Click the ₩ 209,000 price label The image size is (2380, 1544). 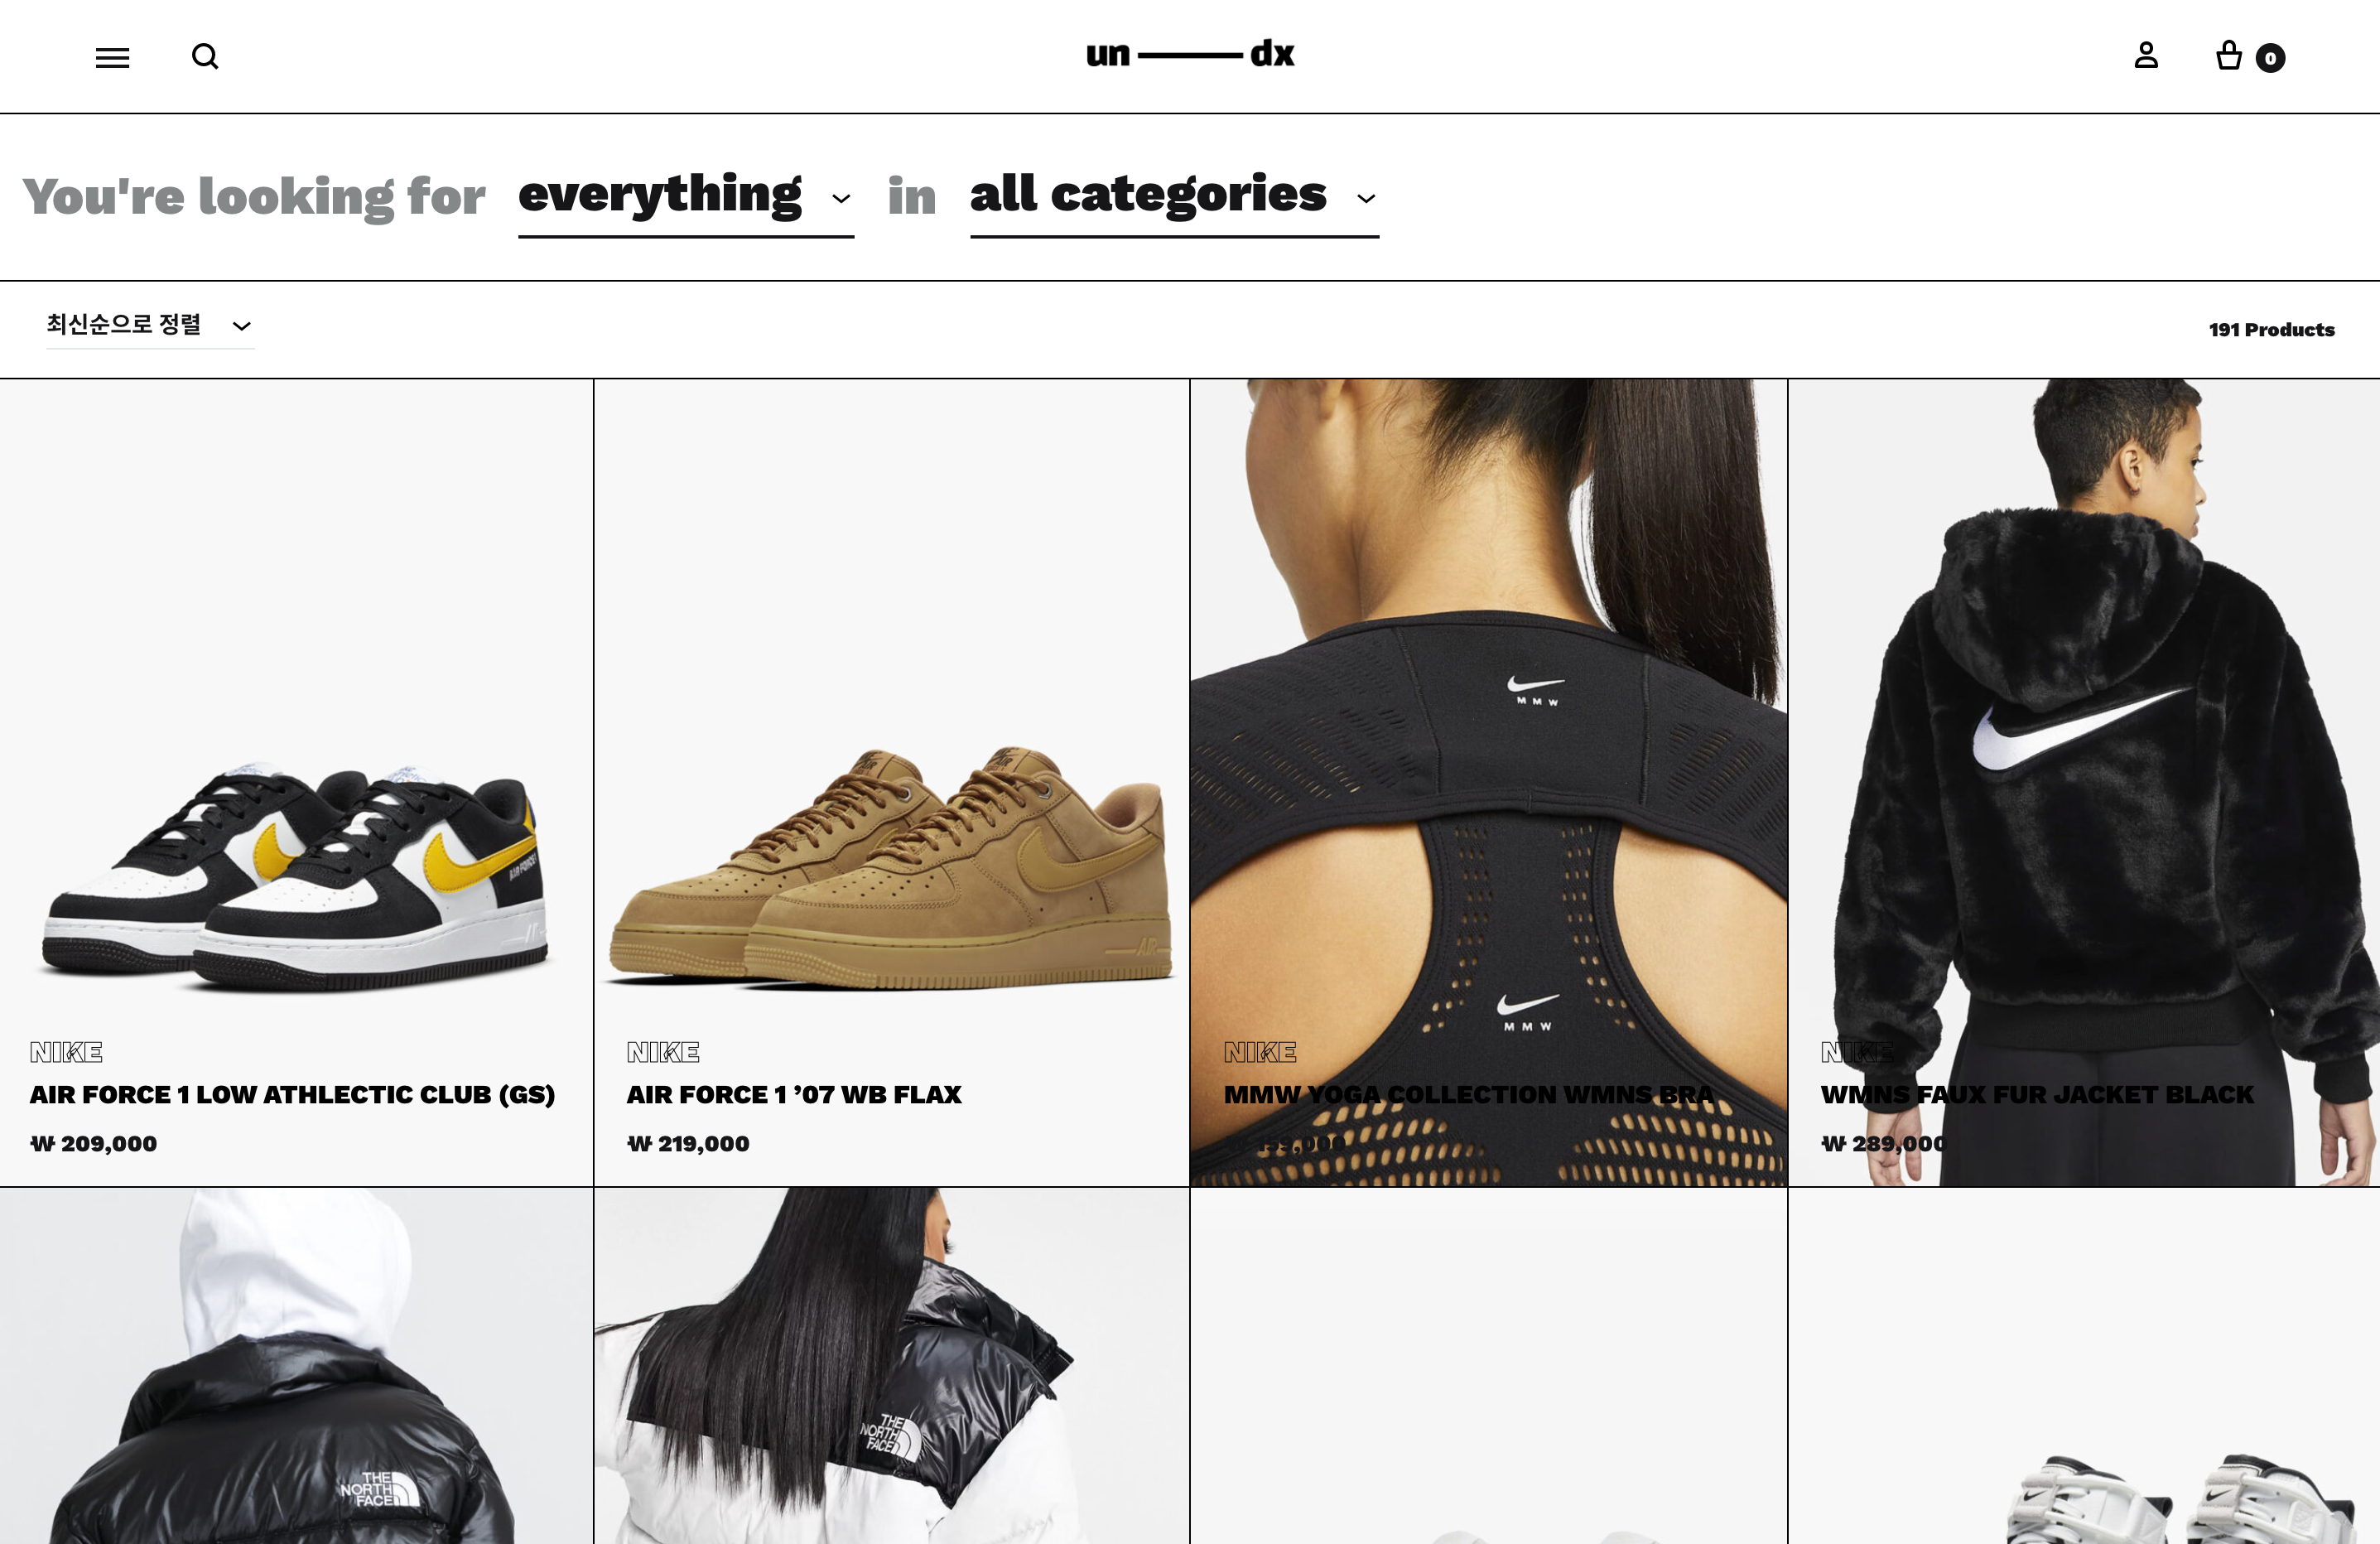coord(94,1143)
